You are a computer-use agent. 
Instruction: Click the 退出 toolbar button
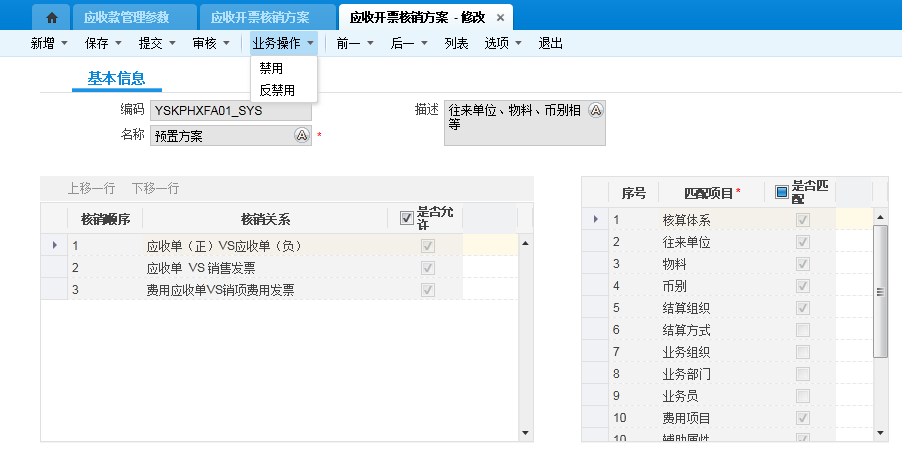click(550, 44)
